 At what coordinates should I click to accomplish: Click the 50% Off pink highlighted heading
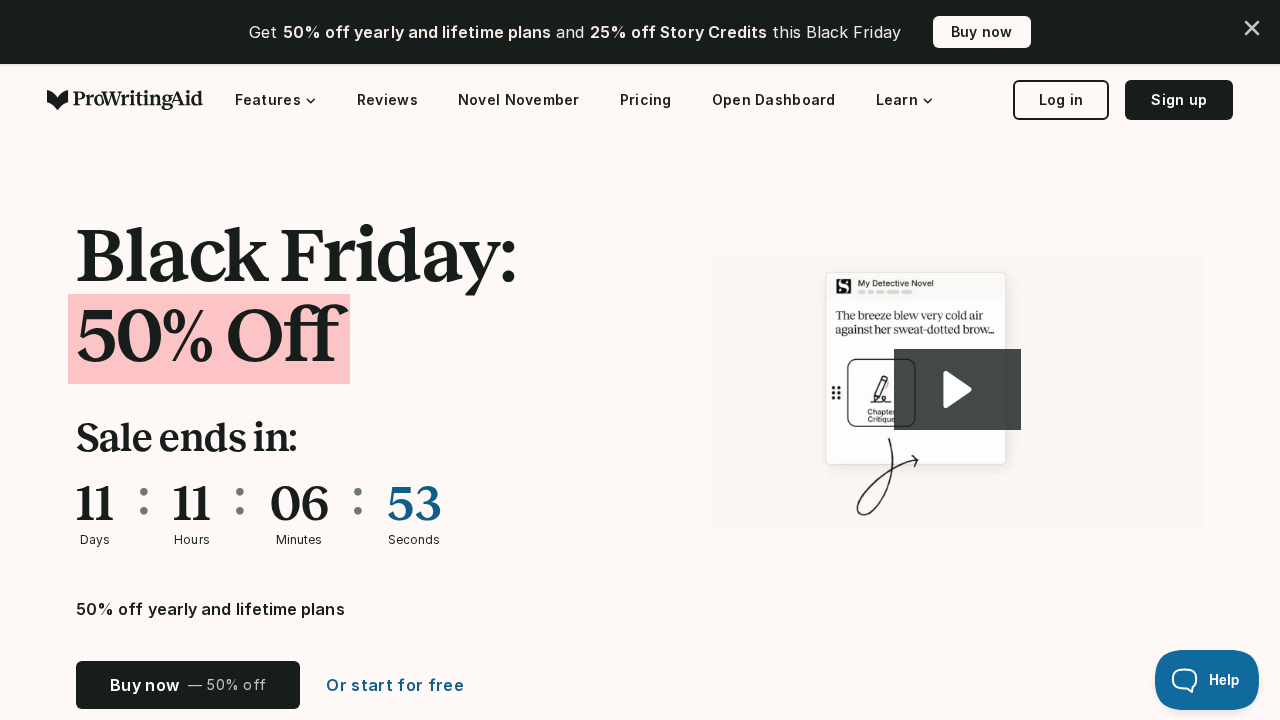coord(209,338)
